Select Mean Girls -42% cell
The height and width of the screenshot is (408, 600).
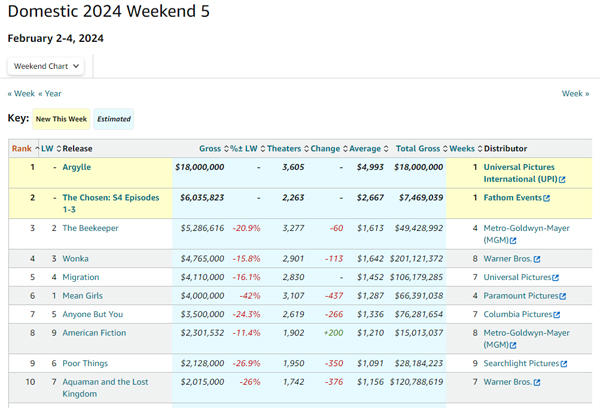[x=250, y=296]
